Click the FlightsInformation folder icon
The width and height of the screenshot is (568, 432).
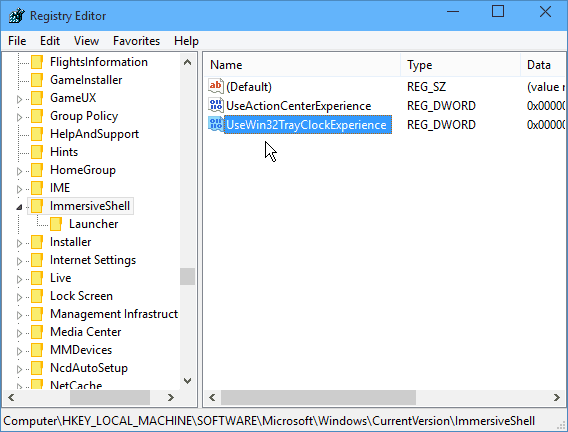(x=37, y=62)
